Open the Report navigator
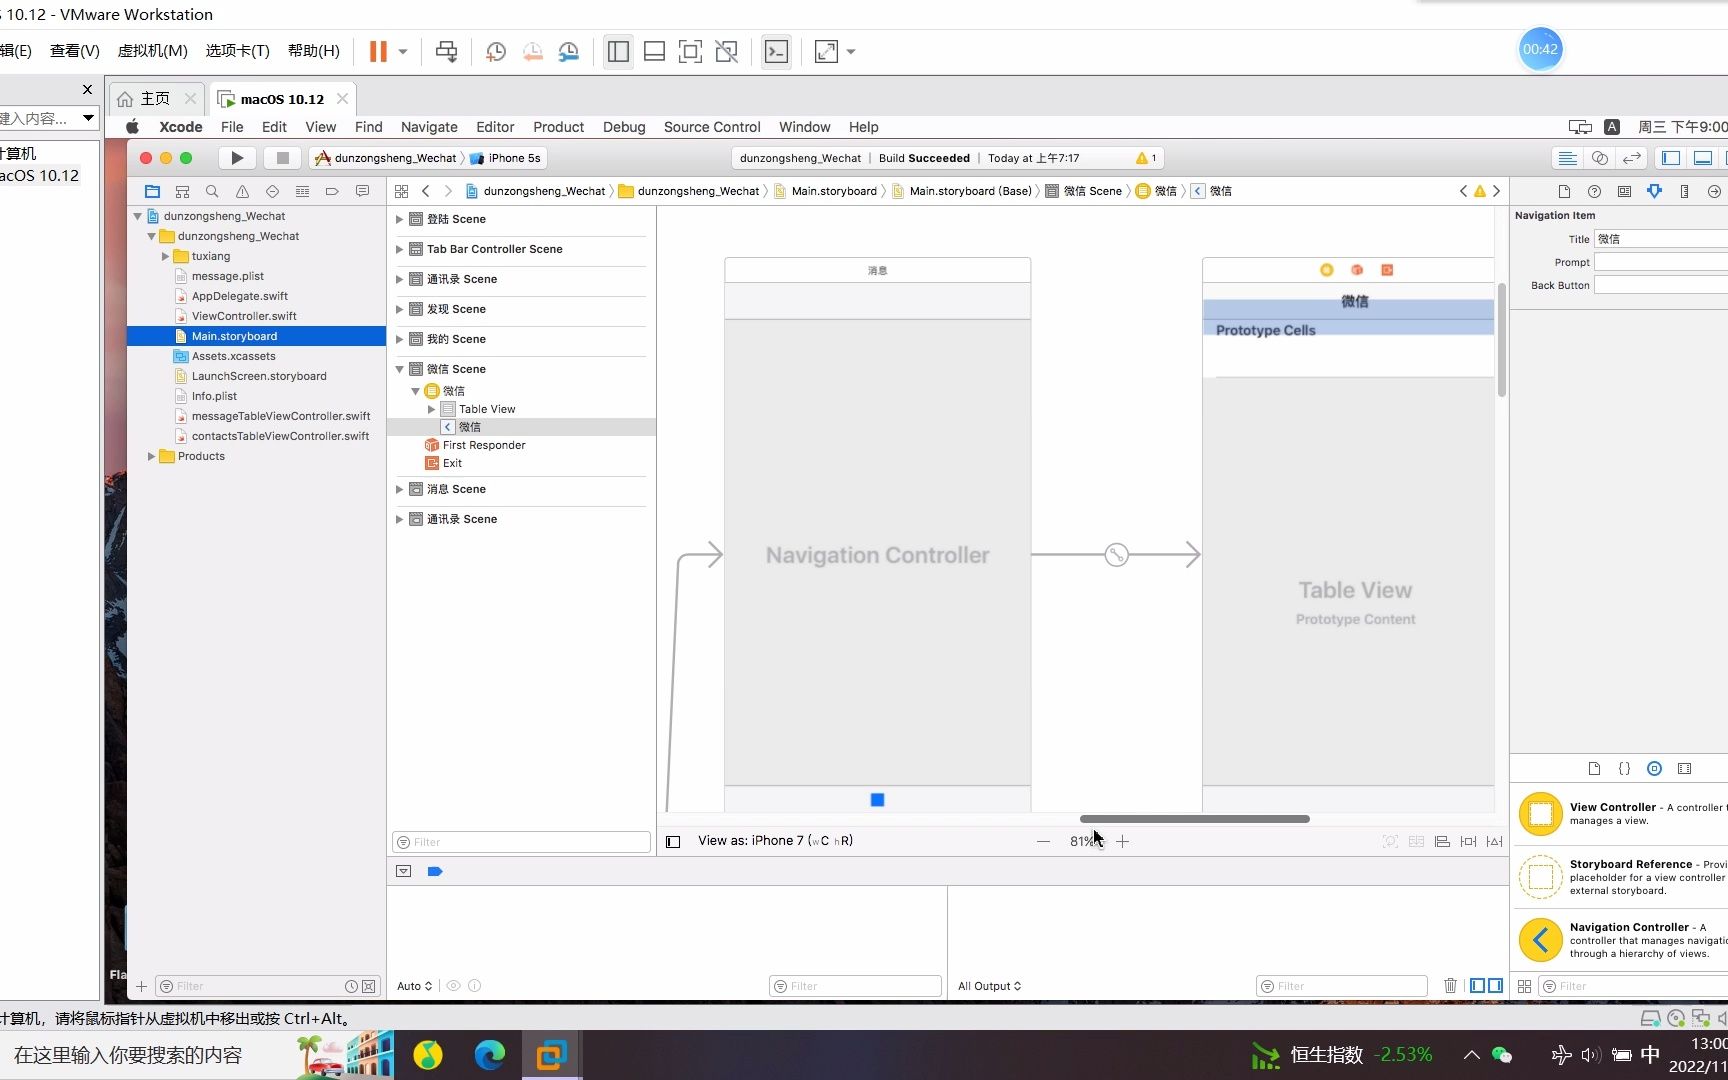 (362, 191)
